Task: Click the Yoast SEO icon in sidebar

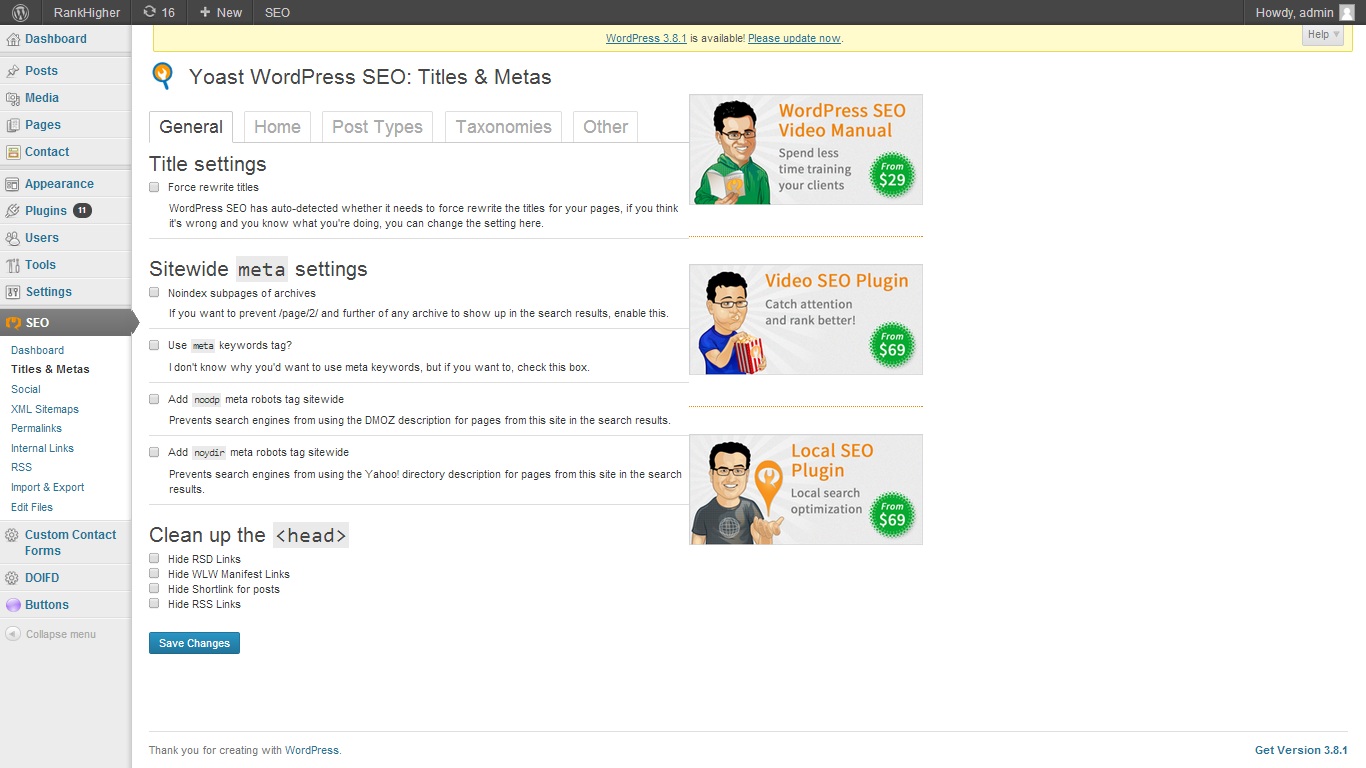Action: click(13, 323)
